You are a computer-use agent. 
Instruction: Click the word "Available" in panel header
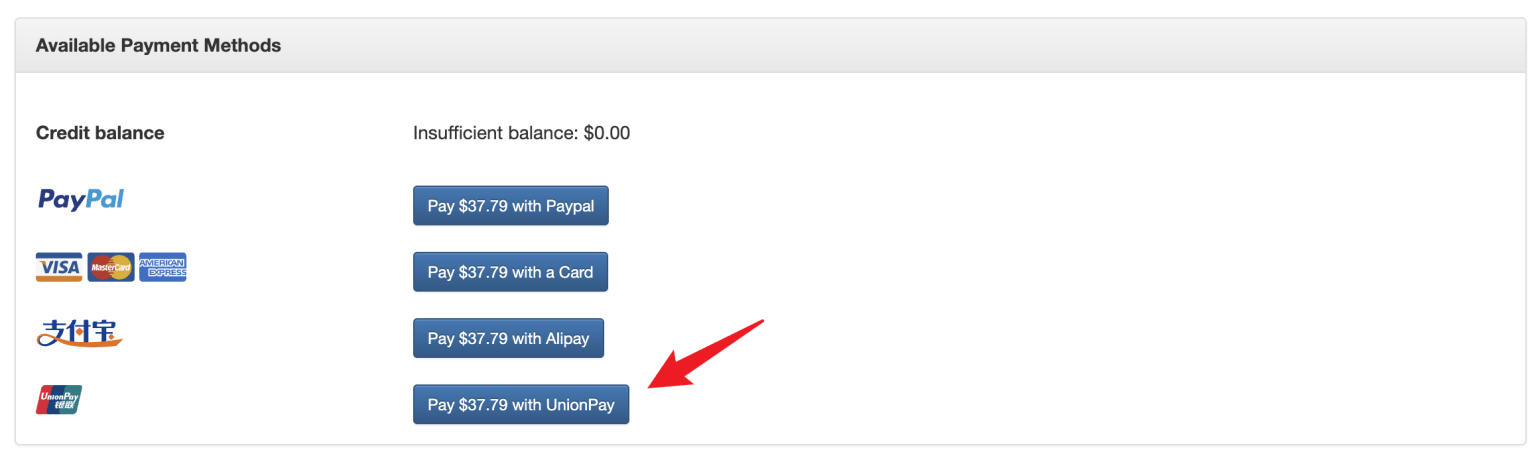73,46
